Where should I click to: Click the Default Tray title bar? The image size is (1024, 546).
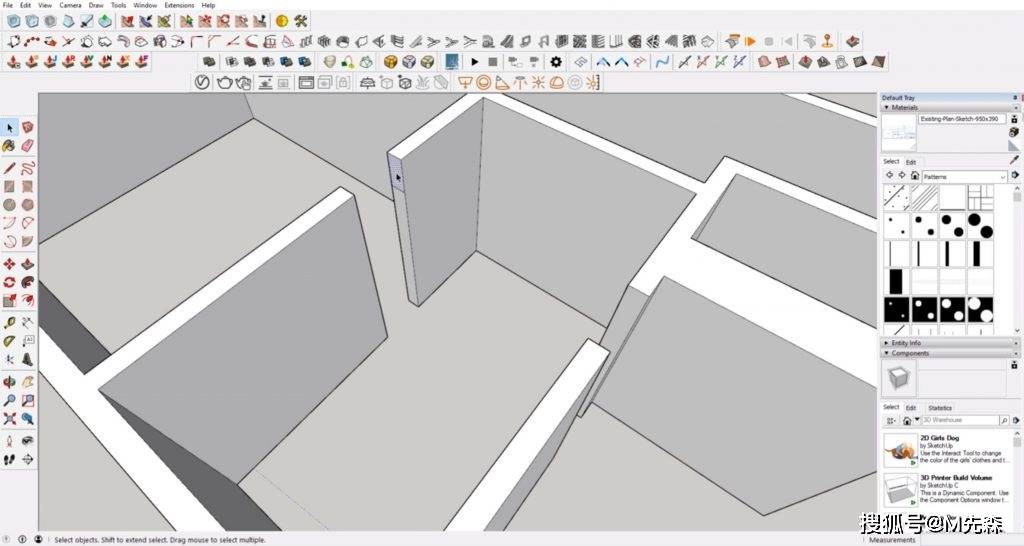[x=950, y=98]
